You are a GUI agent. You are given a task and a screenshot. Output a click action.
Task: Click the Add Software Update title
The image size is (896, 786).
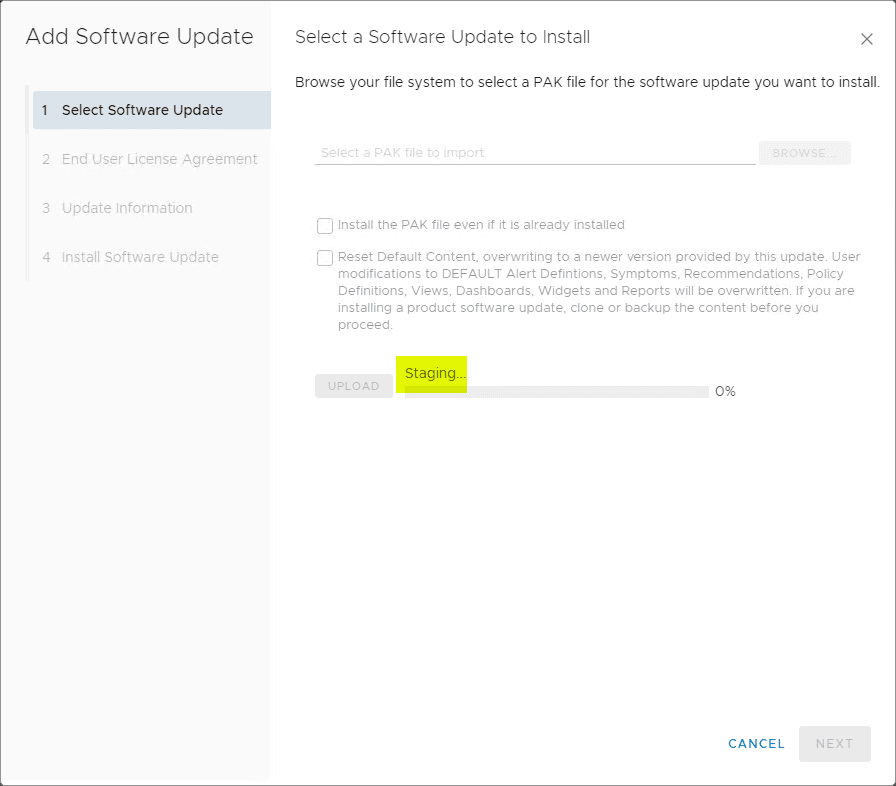[139, 37]
